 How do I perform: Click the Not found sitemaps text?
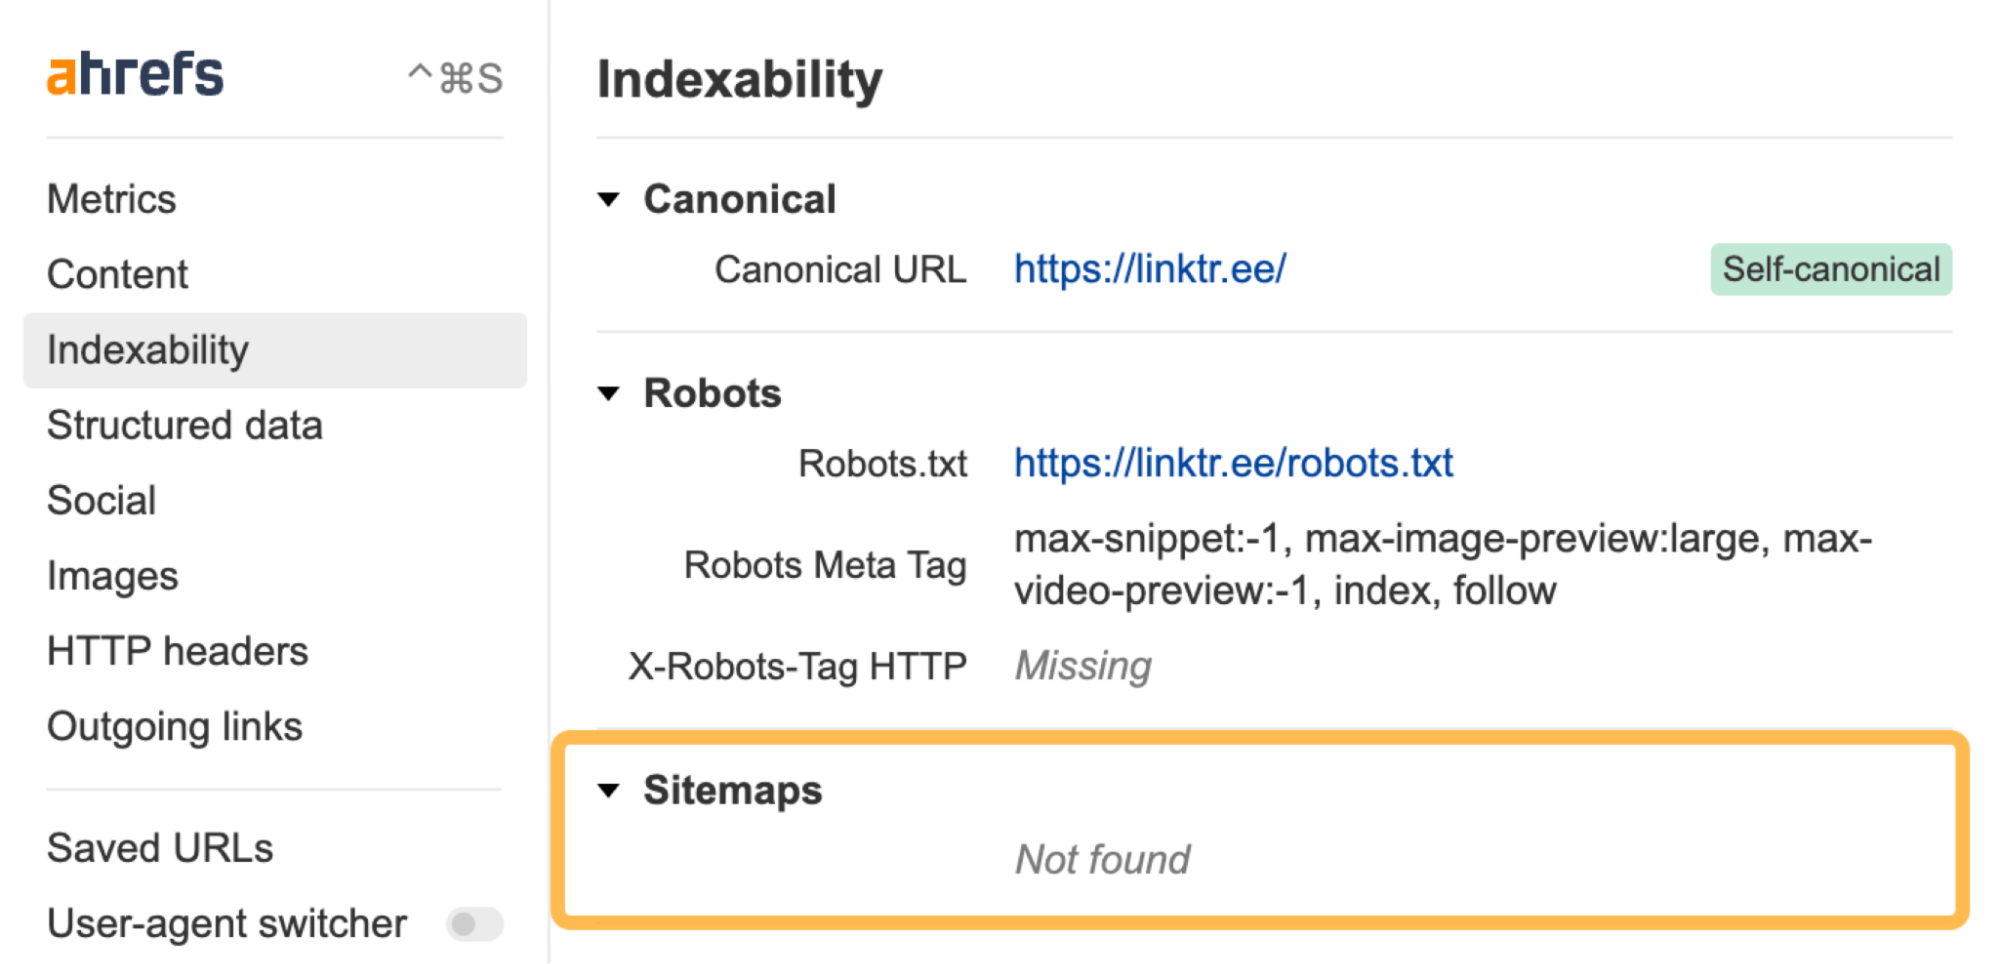pyautogui.click(x=1102, y=858)
